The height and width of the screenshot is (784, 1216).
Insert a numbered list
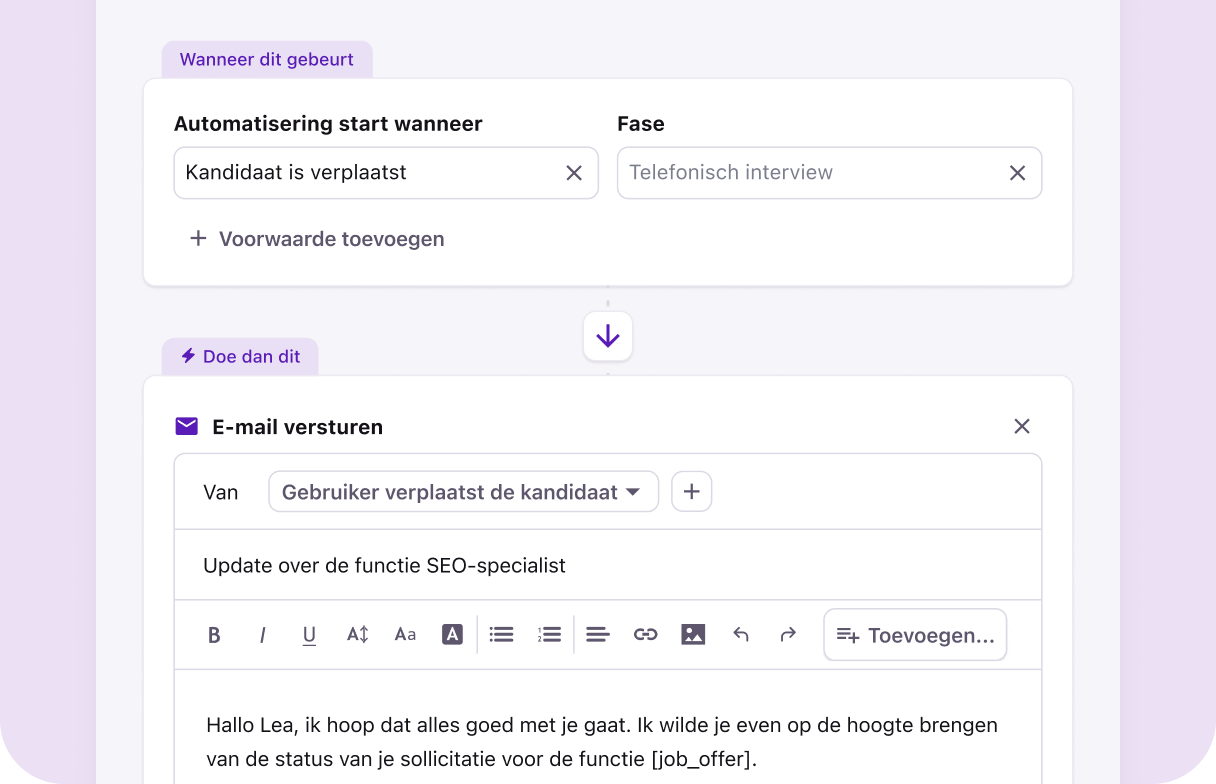[x=549, y=634]
